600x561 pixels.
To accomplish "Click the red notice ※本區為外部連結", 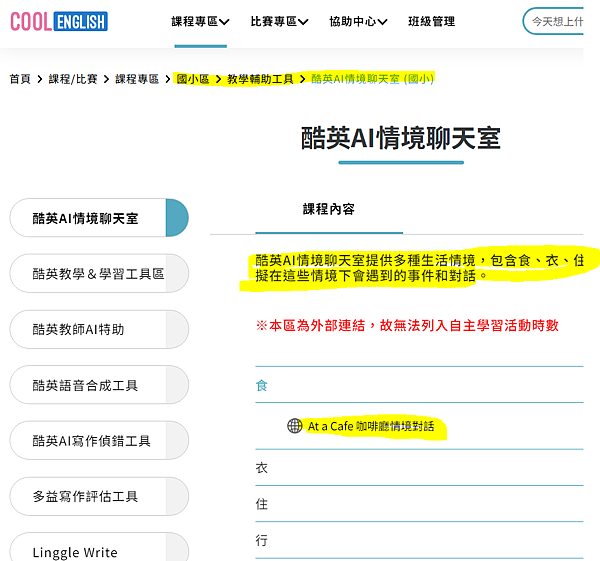I will (x=407, y=325).
